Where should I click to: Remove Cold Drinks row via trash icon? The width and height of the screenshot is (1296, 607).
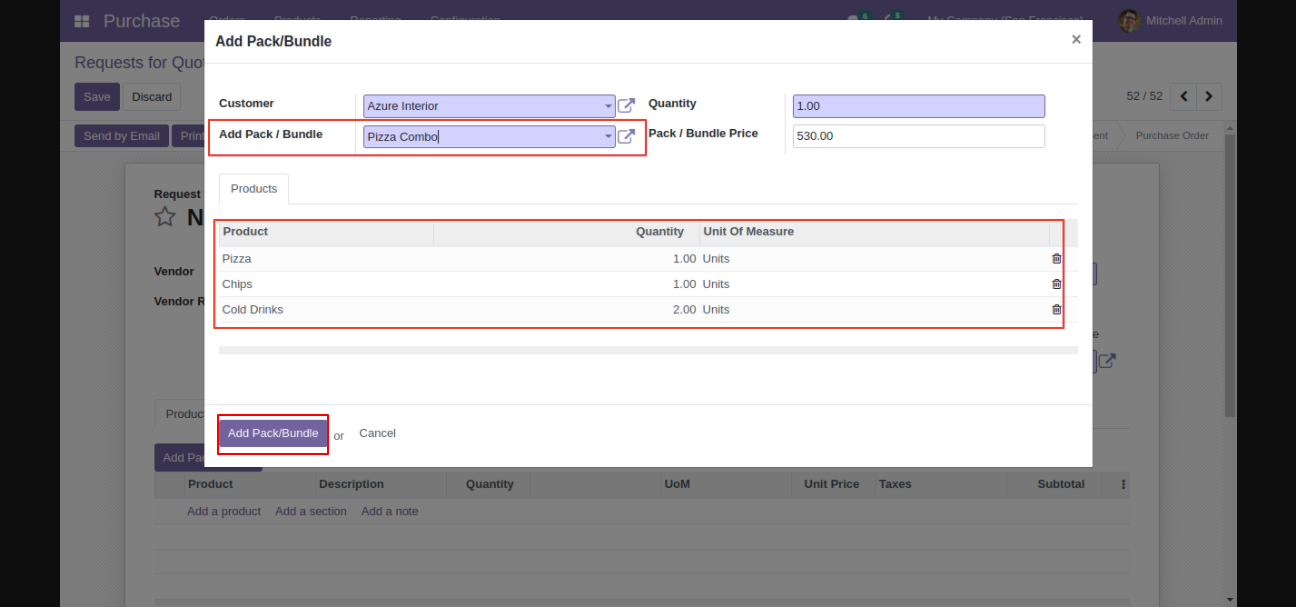(1056, 309)
